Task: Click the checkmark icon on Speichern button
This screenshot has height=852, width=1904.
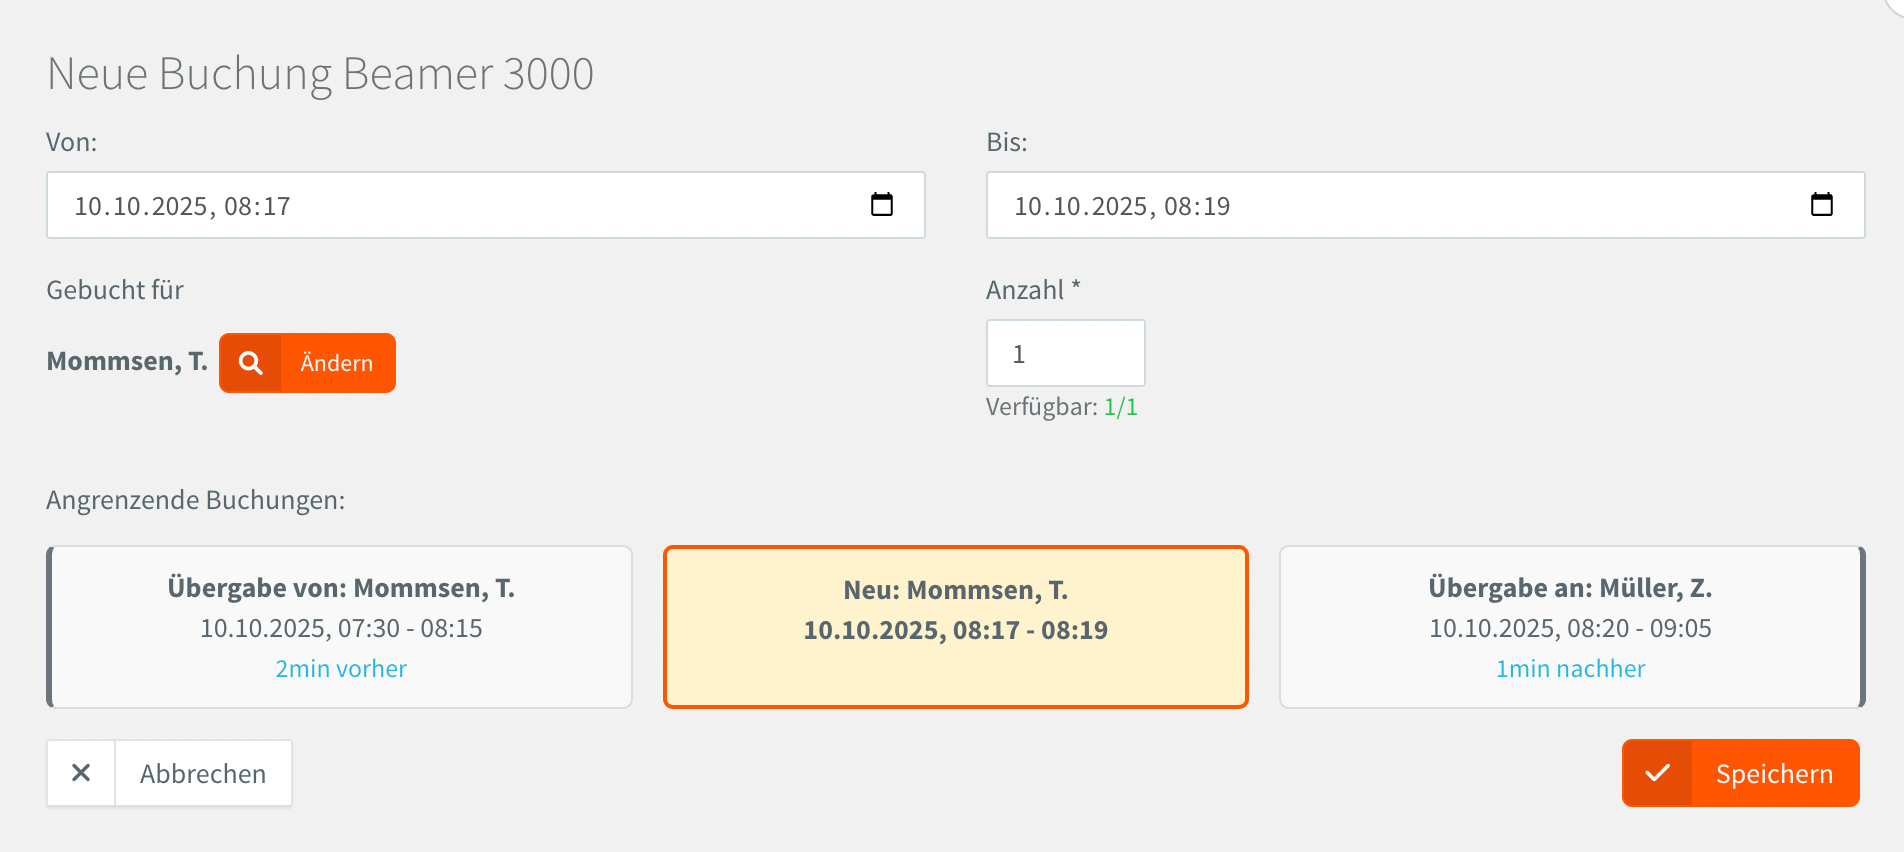Action: pyautogui.click(x=1657, y=773)
